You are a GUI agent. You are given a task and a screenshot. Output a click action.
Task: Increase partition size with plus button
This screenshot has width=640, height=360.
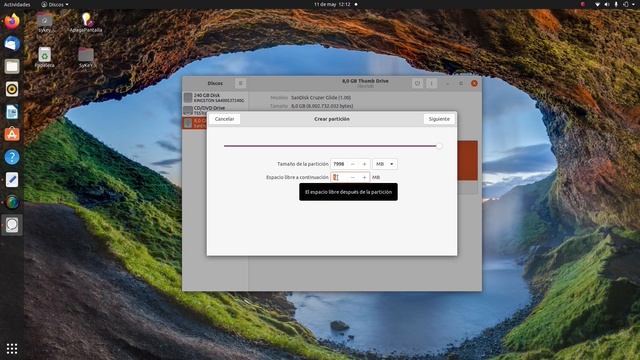pyautogui.click(x=364, y=164)
